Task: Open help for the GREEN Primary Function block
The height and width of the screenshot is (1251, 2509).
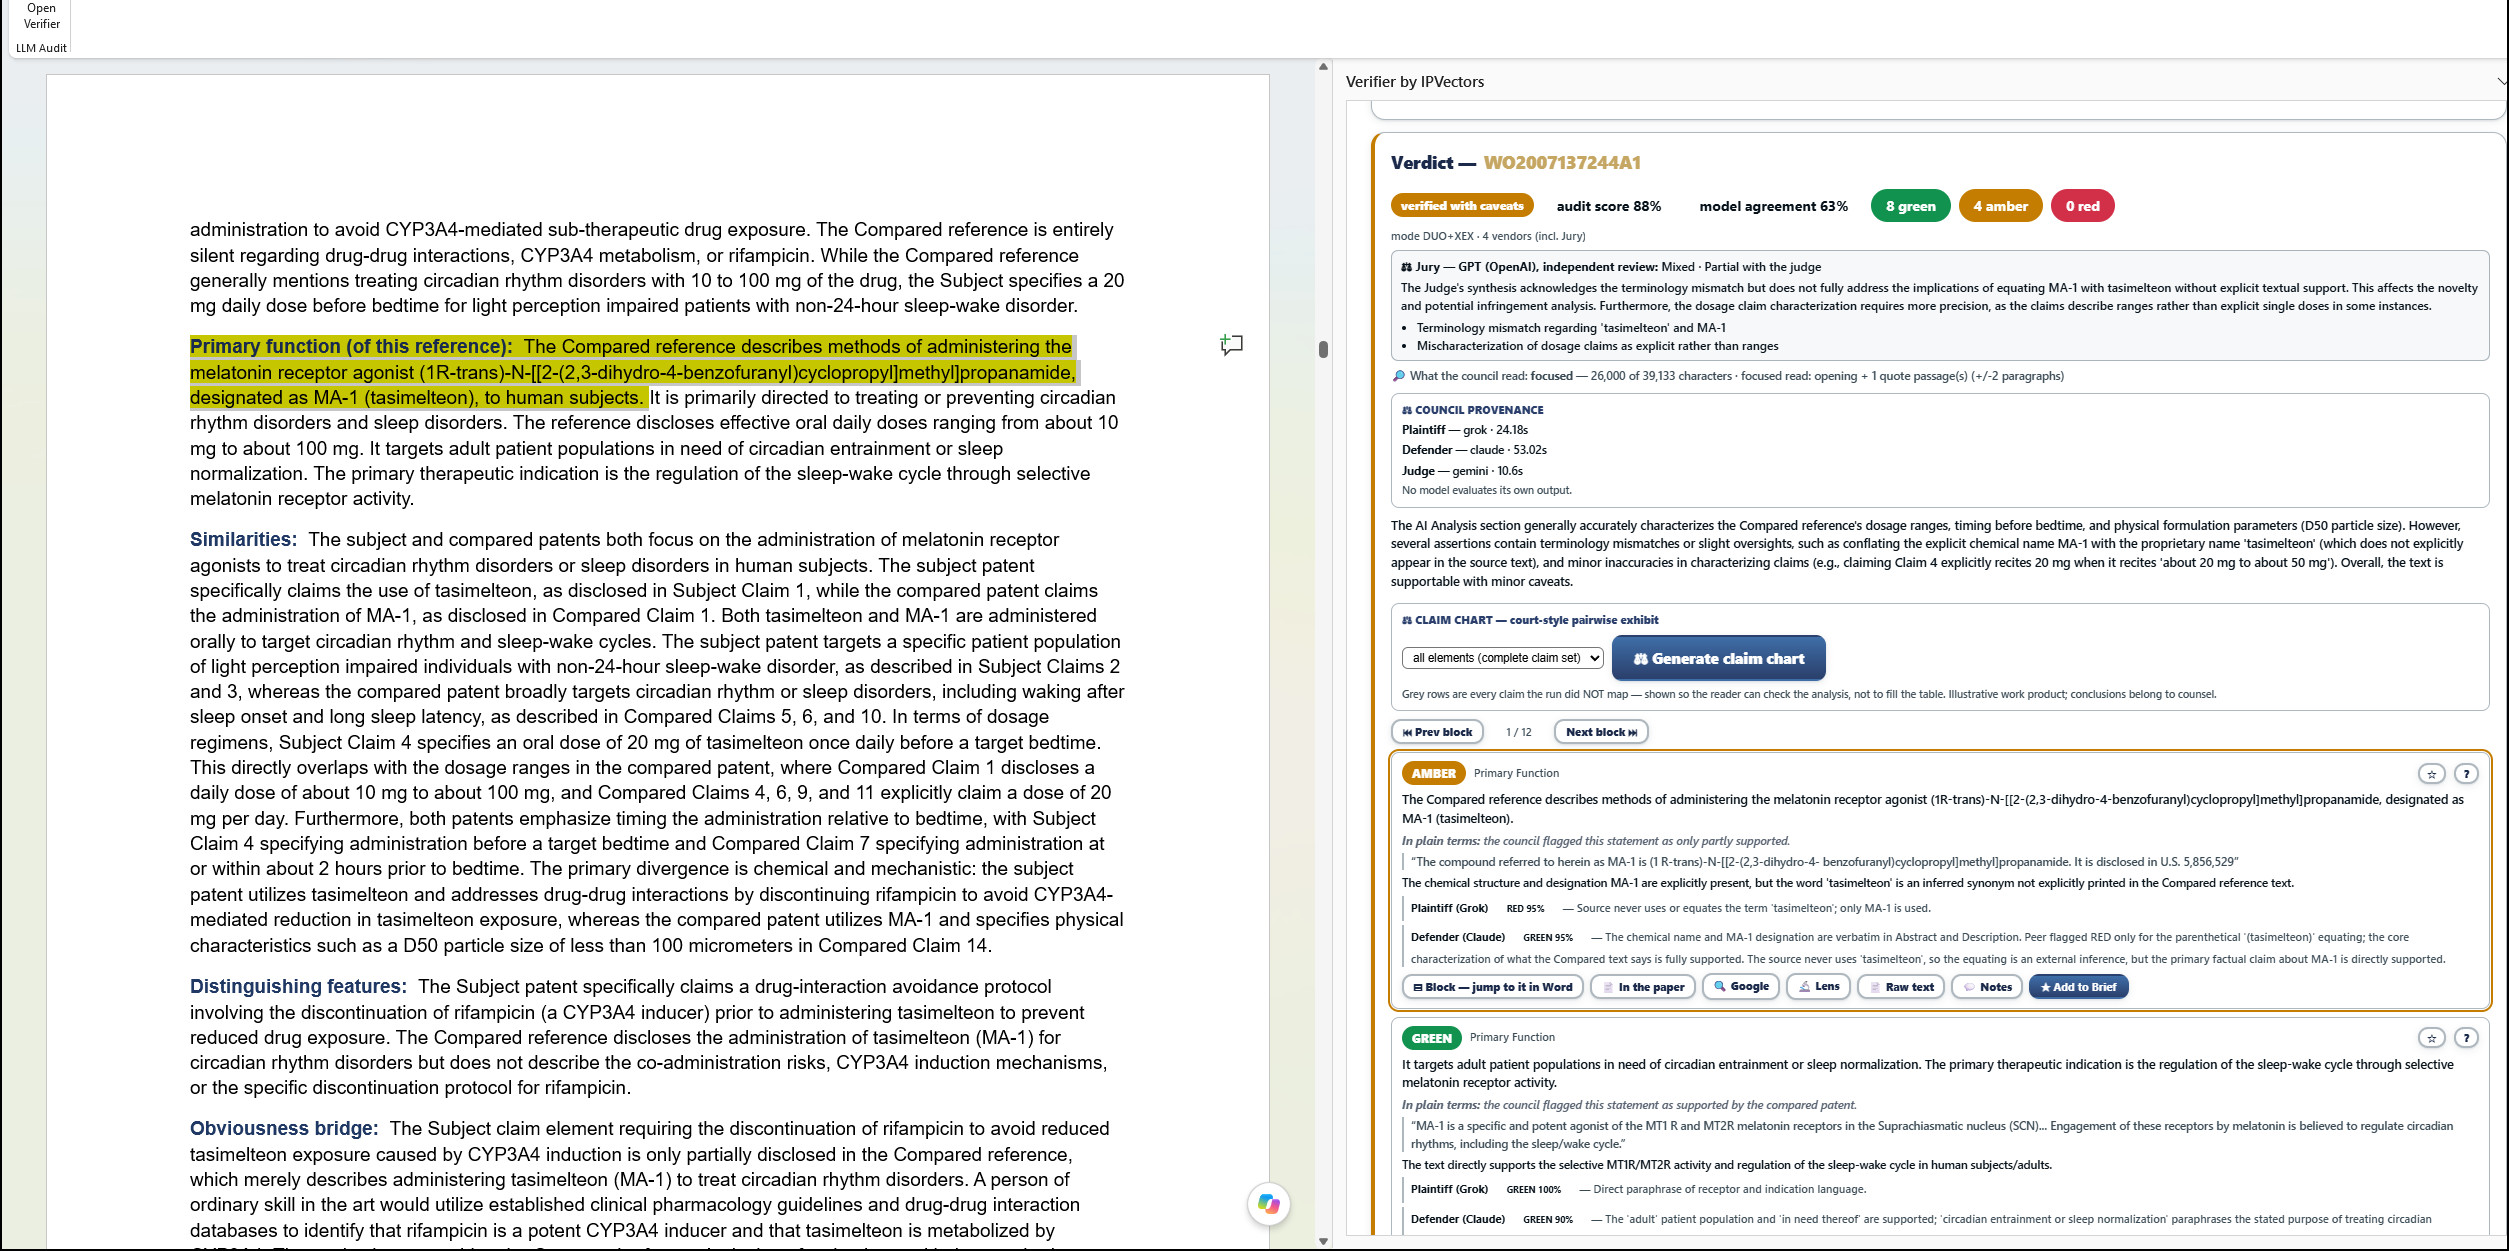Action: (2466, 1038)
